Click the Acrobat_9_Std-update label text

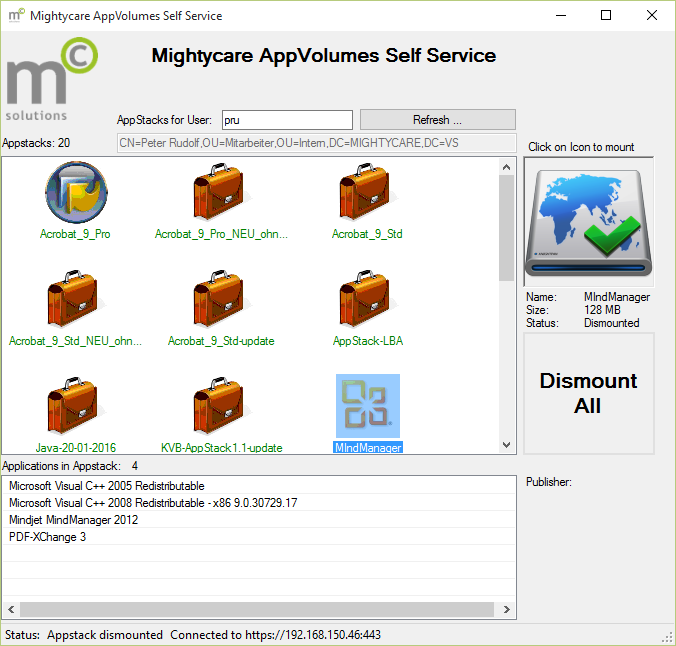[221, 341]
